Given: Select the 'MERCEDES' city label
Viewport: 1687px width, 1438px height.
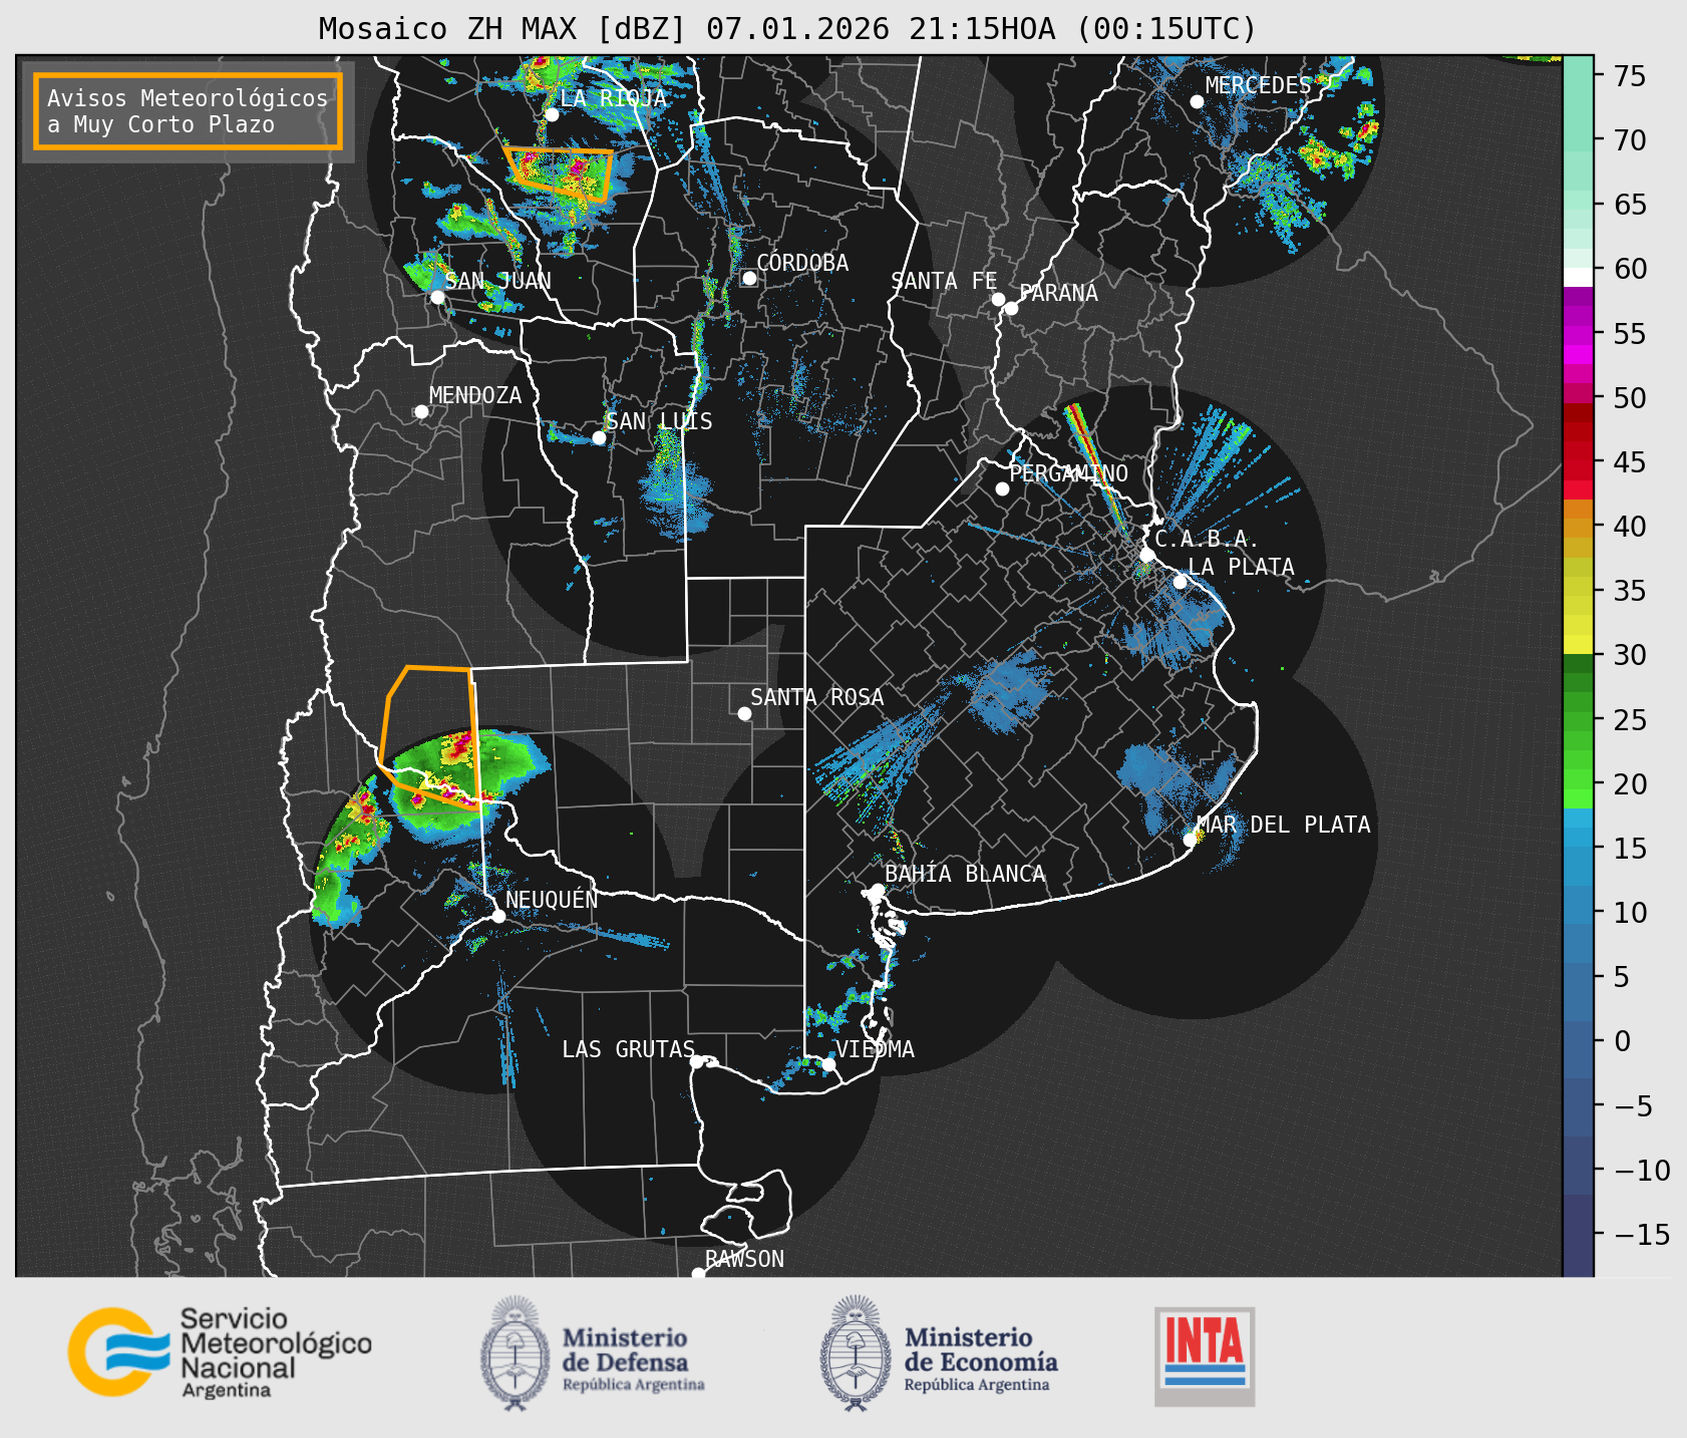Looking at the screenshot, I should [x=1258, y=86].
